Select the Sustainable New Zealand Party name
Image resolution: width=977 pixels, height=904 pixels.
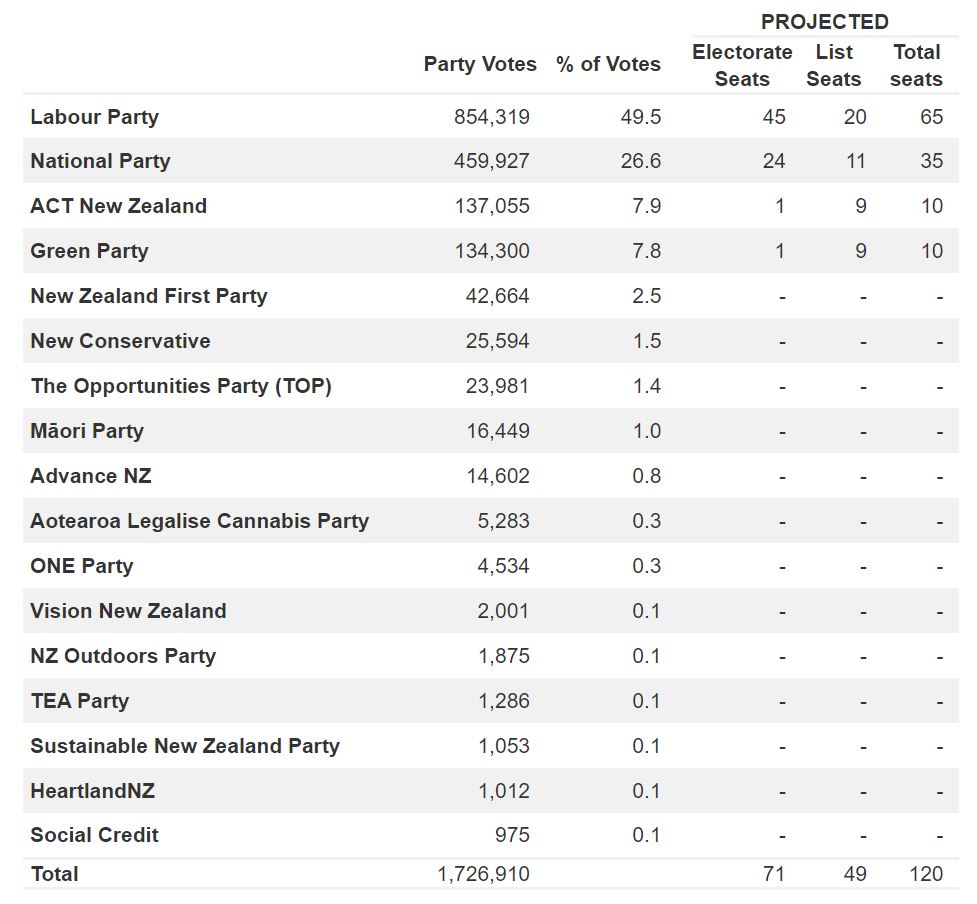pyautogui.click(x=185, y=746)
